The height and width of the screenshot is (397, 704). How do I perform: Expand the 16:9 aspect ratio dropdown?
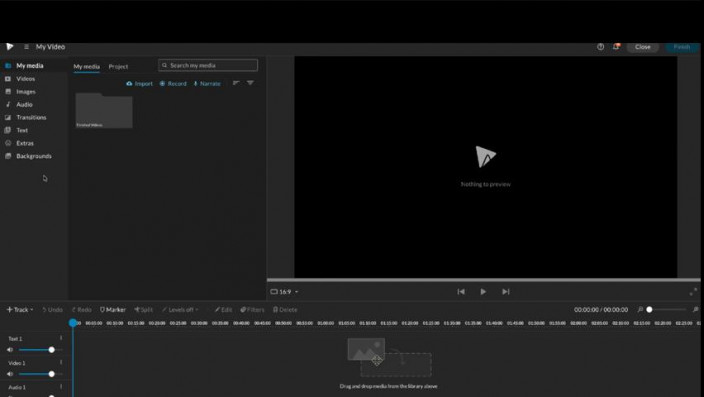pyautogui.click(x=284, y=292)
